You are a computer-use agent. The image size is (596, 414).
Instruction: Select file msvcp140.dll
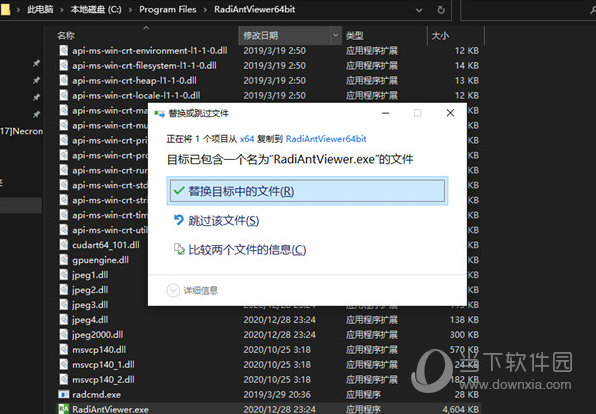point(99,349)
